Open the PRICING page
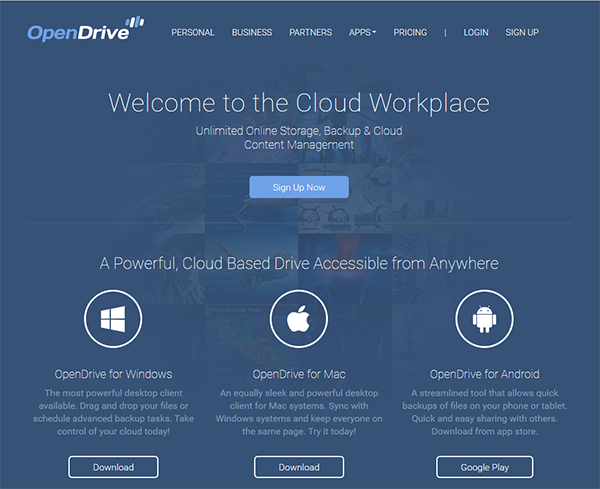Screen dimensions: 600x489 click(410, 33)
